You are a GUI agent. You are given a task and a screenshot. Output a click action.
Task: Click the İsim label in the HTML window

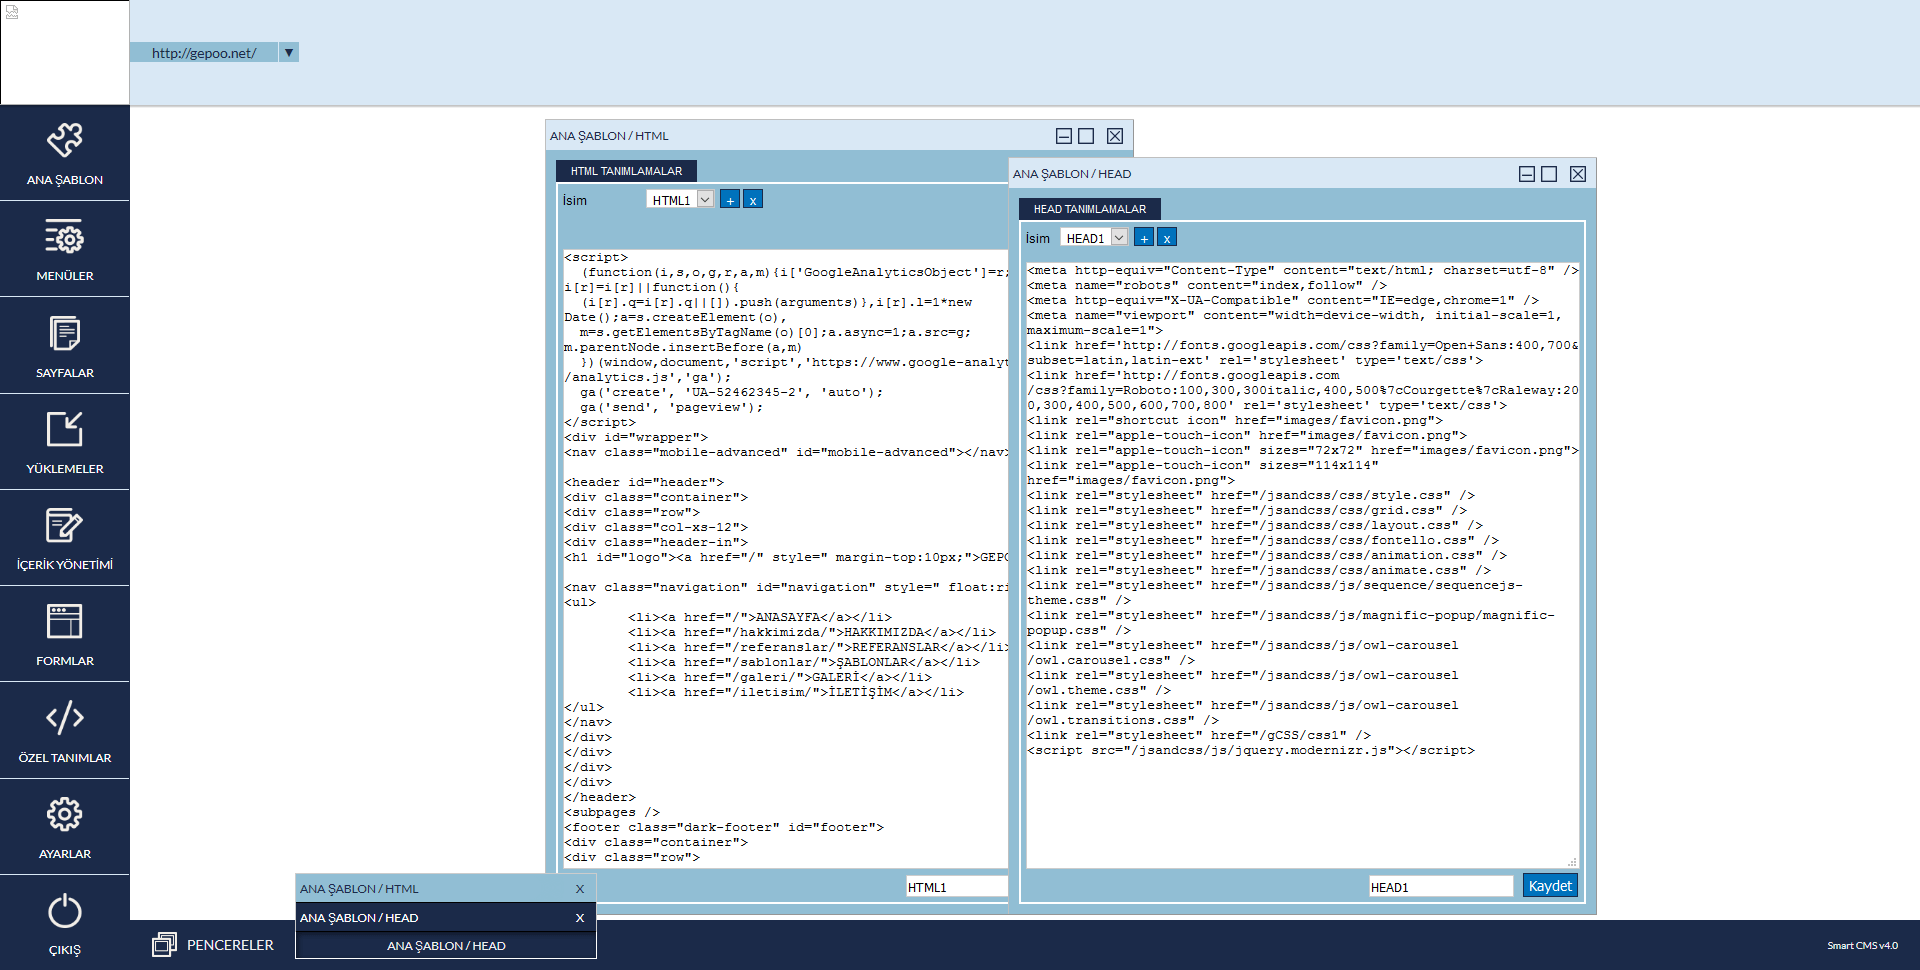[x=575, y=201]
